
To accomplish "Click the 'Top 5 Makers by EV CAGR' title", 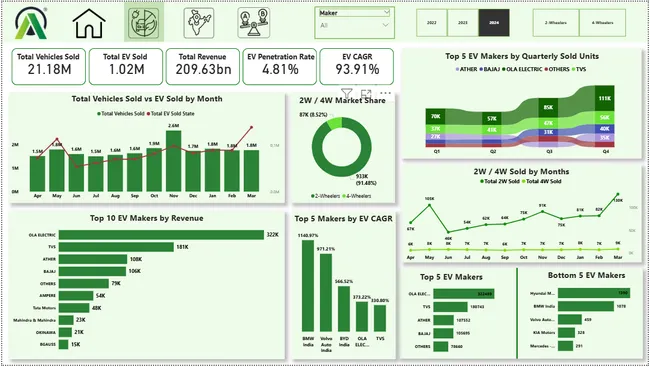I will click(x=343, y=219).
